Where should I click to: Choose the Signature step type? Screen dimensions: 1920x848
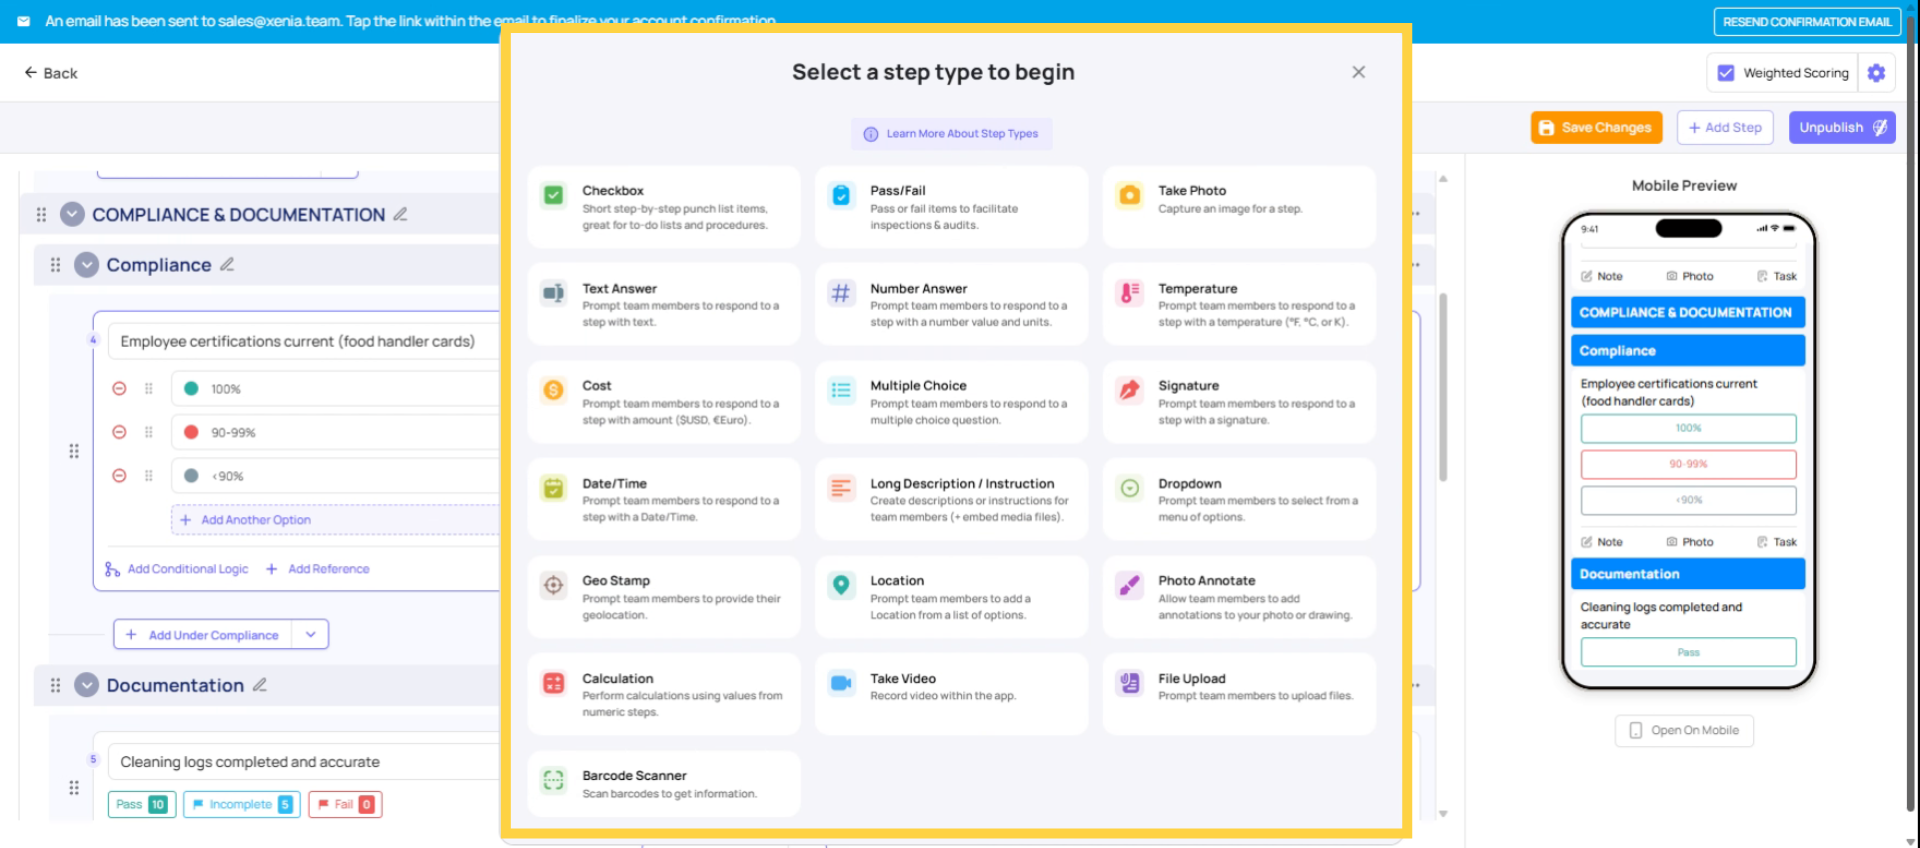1239,402
